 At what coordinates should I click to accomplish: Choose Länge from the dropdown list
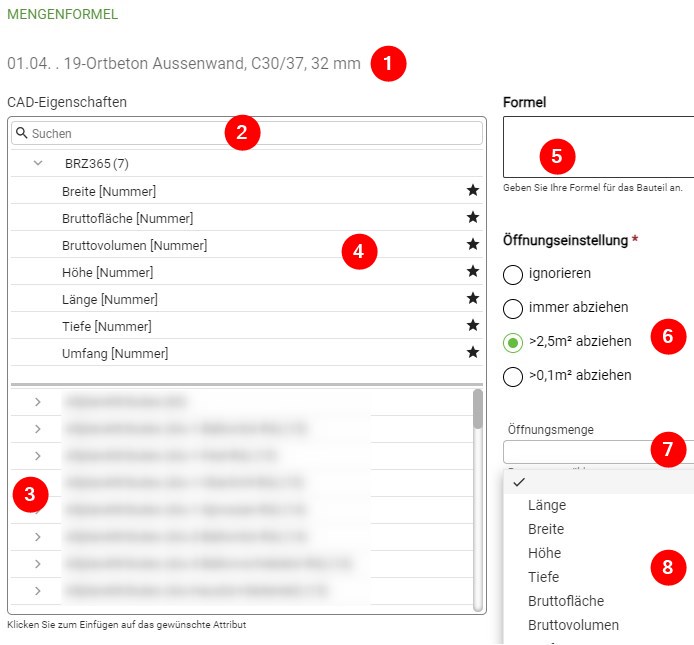[546, 506]
